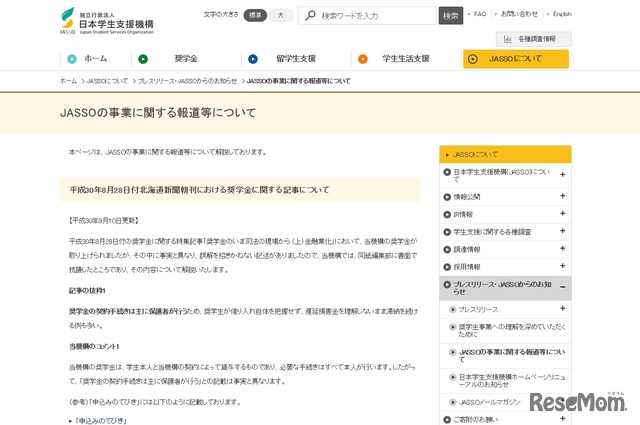
Task: Click the arrow icon beside 学生支援に関する各種調査
Action: (x=447, y=232)
